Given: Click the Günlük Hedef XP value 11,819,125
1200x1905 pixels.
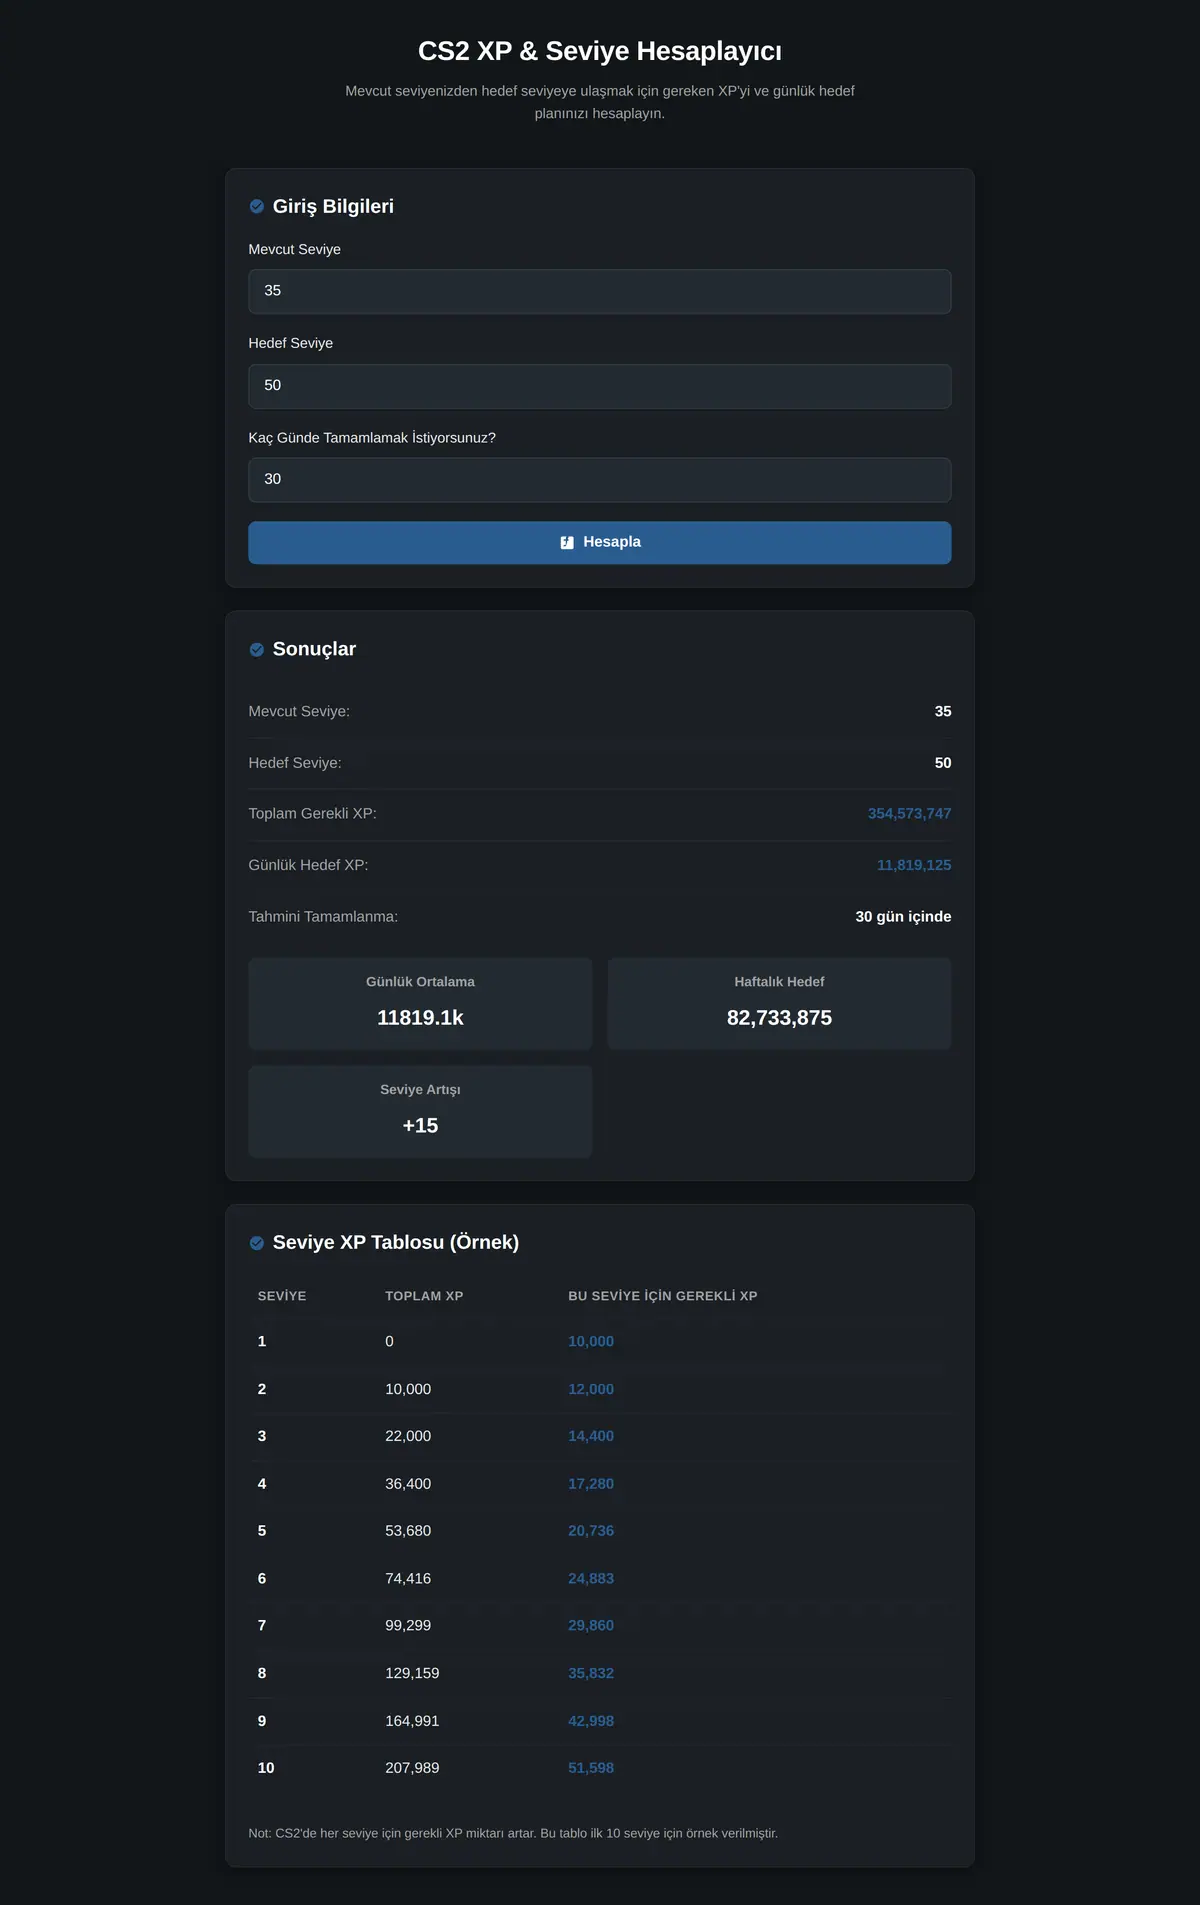Looking at the screenshot, I should tap(914, 865).
